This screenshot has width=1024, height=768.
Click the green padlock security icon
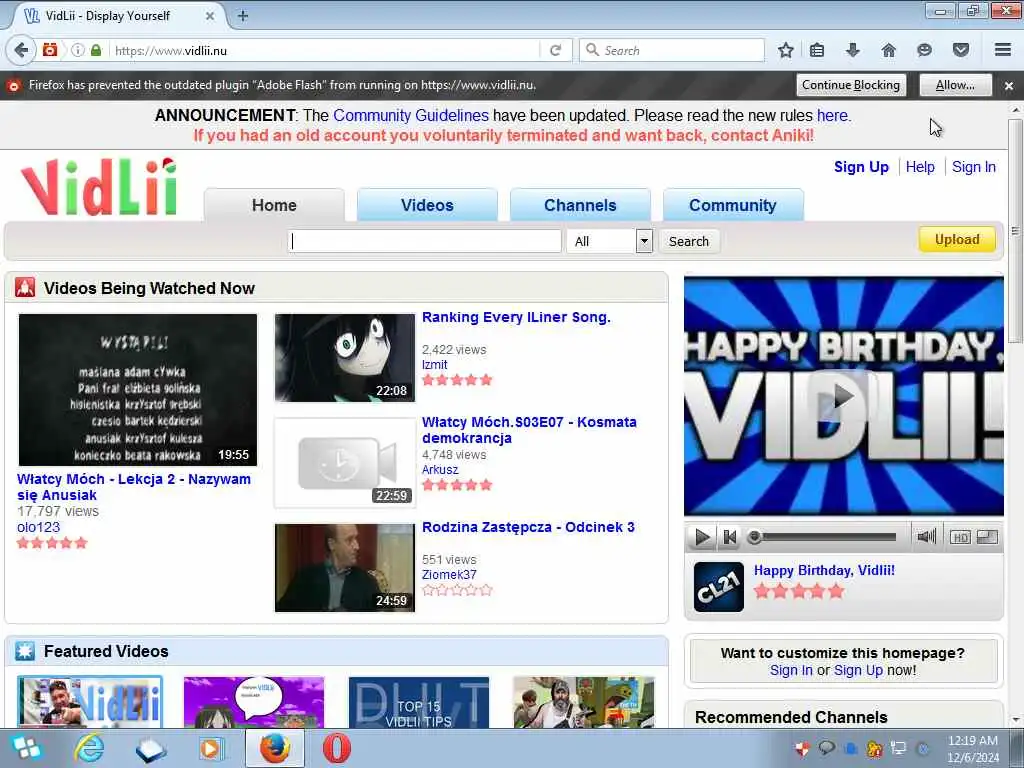pyautogui.click(x=96, y=50)
